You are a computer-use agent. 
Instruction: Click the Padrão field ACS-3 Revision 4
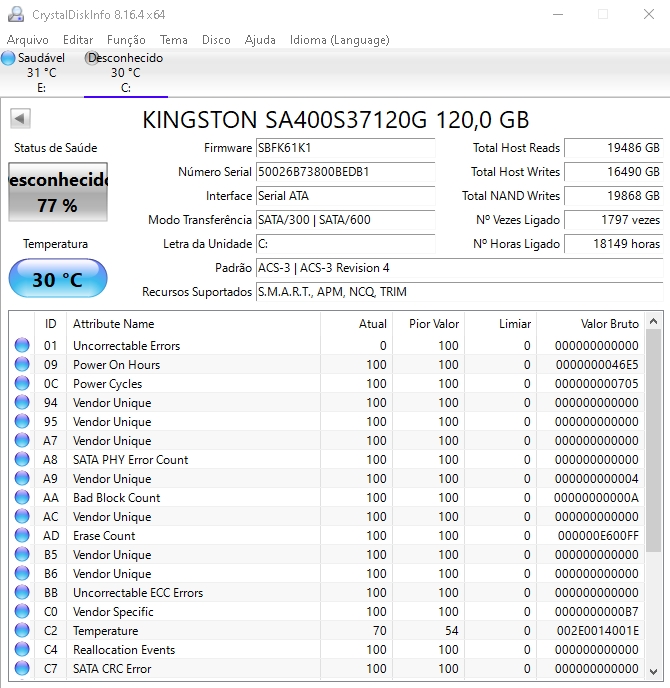pos(459,268)
